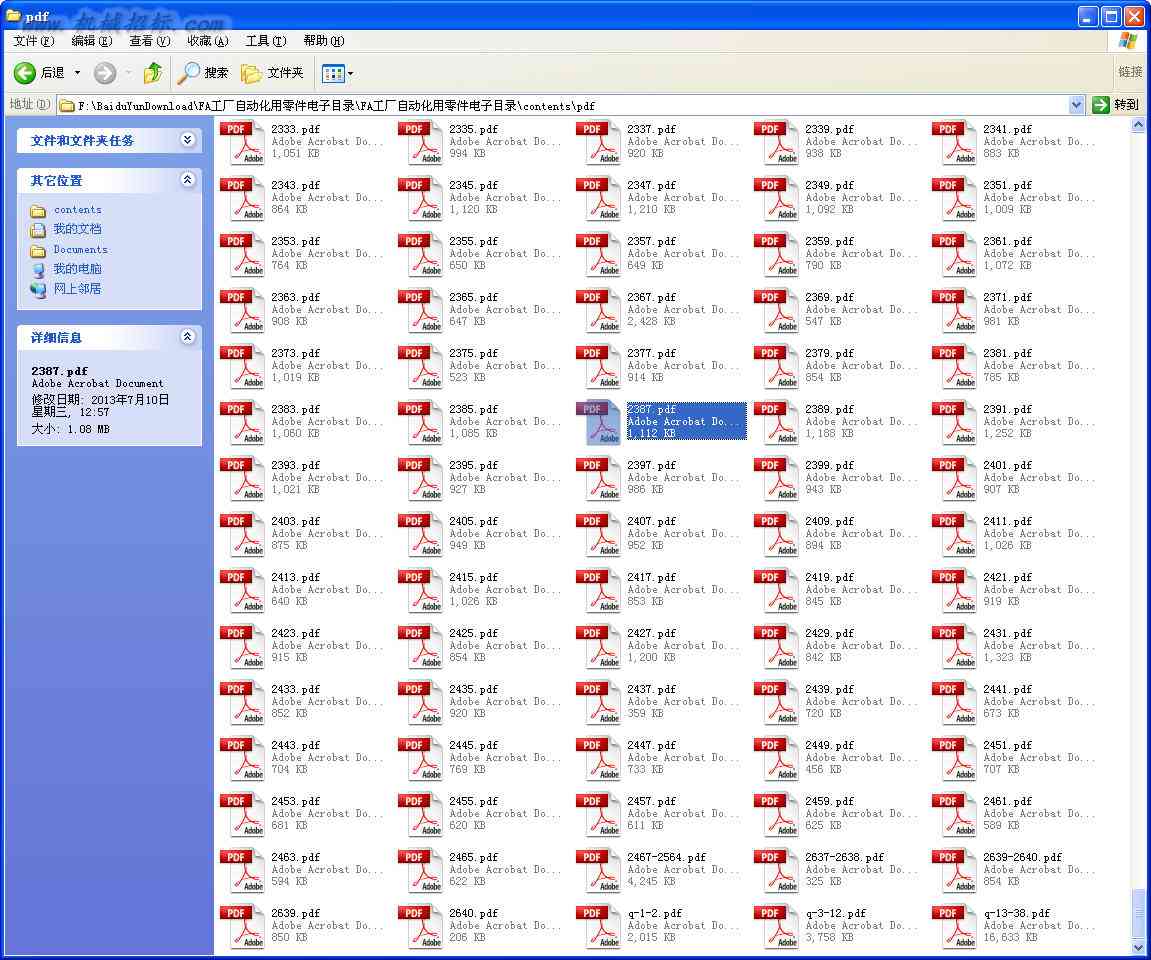Image resolution: width=1151 pixels, height=960 pixels.
Task: Click the green Go arrow button
Action: [x=1100, y=105]
